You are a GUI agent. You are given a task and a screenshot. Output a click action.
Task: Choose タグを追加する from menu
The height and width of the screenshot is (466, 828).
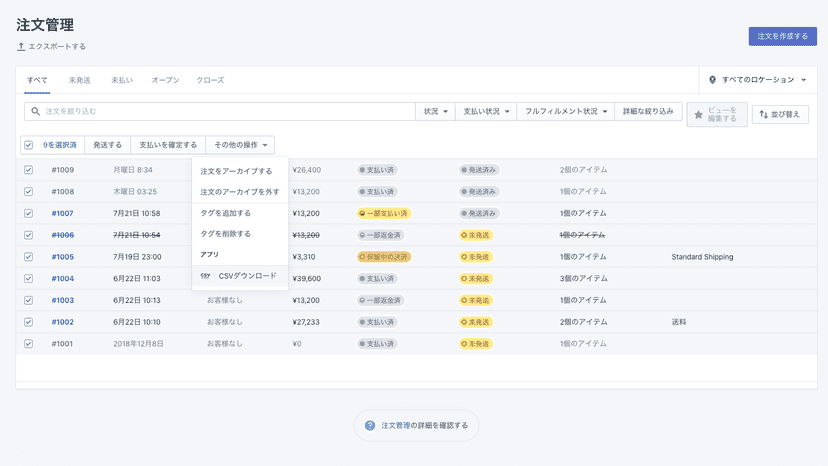(x=240, y=213)
